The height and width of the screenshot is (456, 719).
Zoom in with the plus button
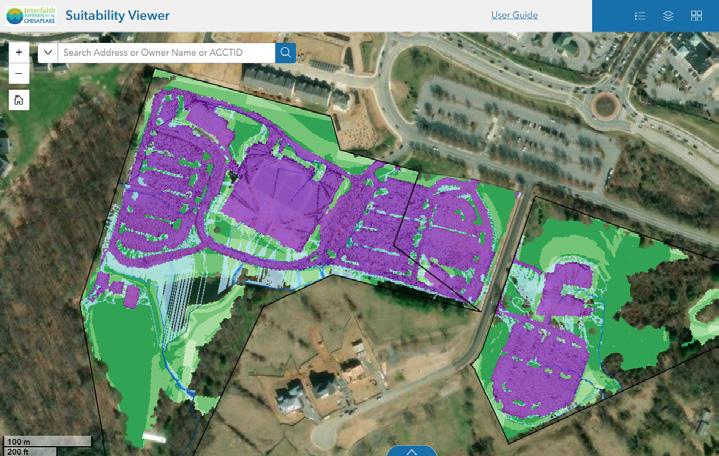click(19, 52)
